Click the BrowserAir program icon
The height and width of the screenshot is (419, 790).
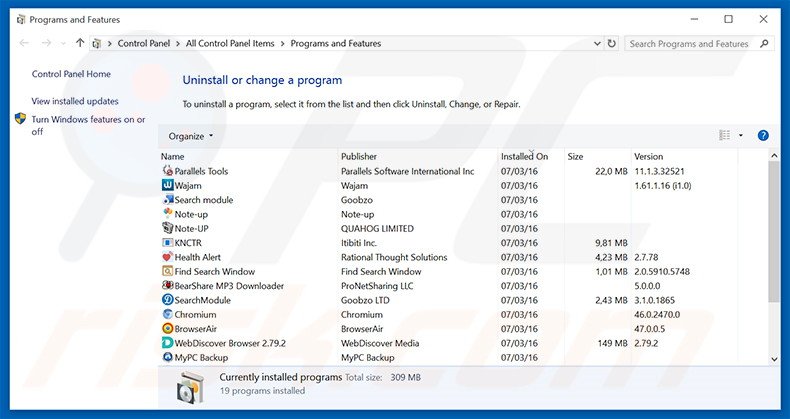(x=168, y=328)
